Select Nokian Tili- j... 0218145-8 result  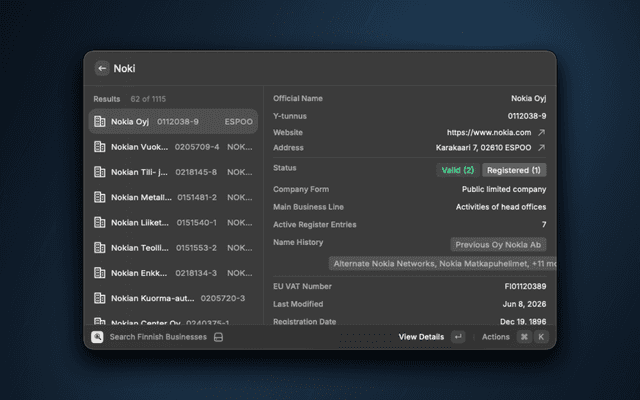(x=173, y=172)
